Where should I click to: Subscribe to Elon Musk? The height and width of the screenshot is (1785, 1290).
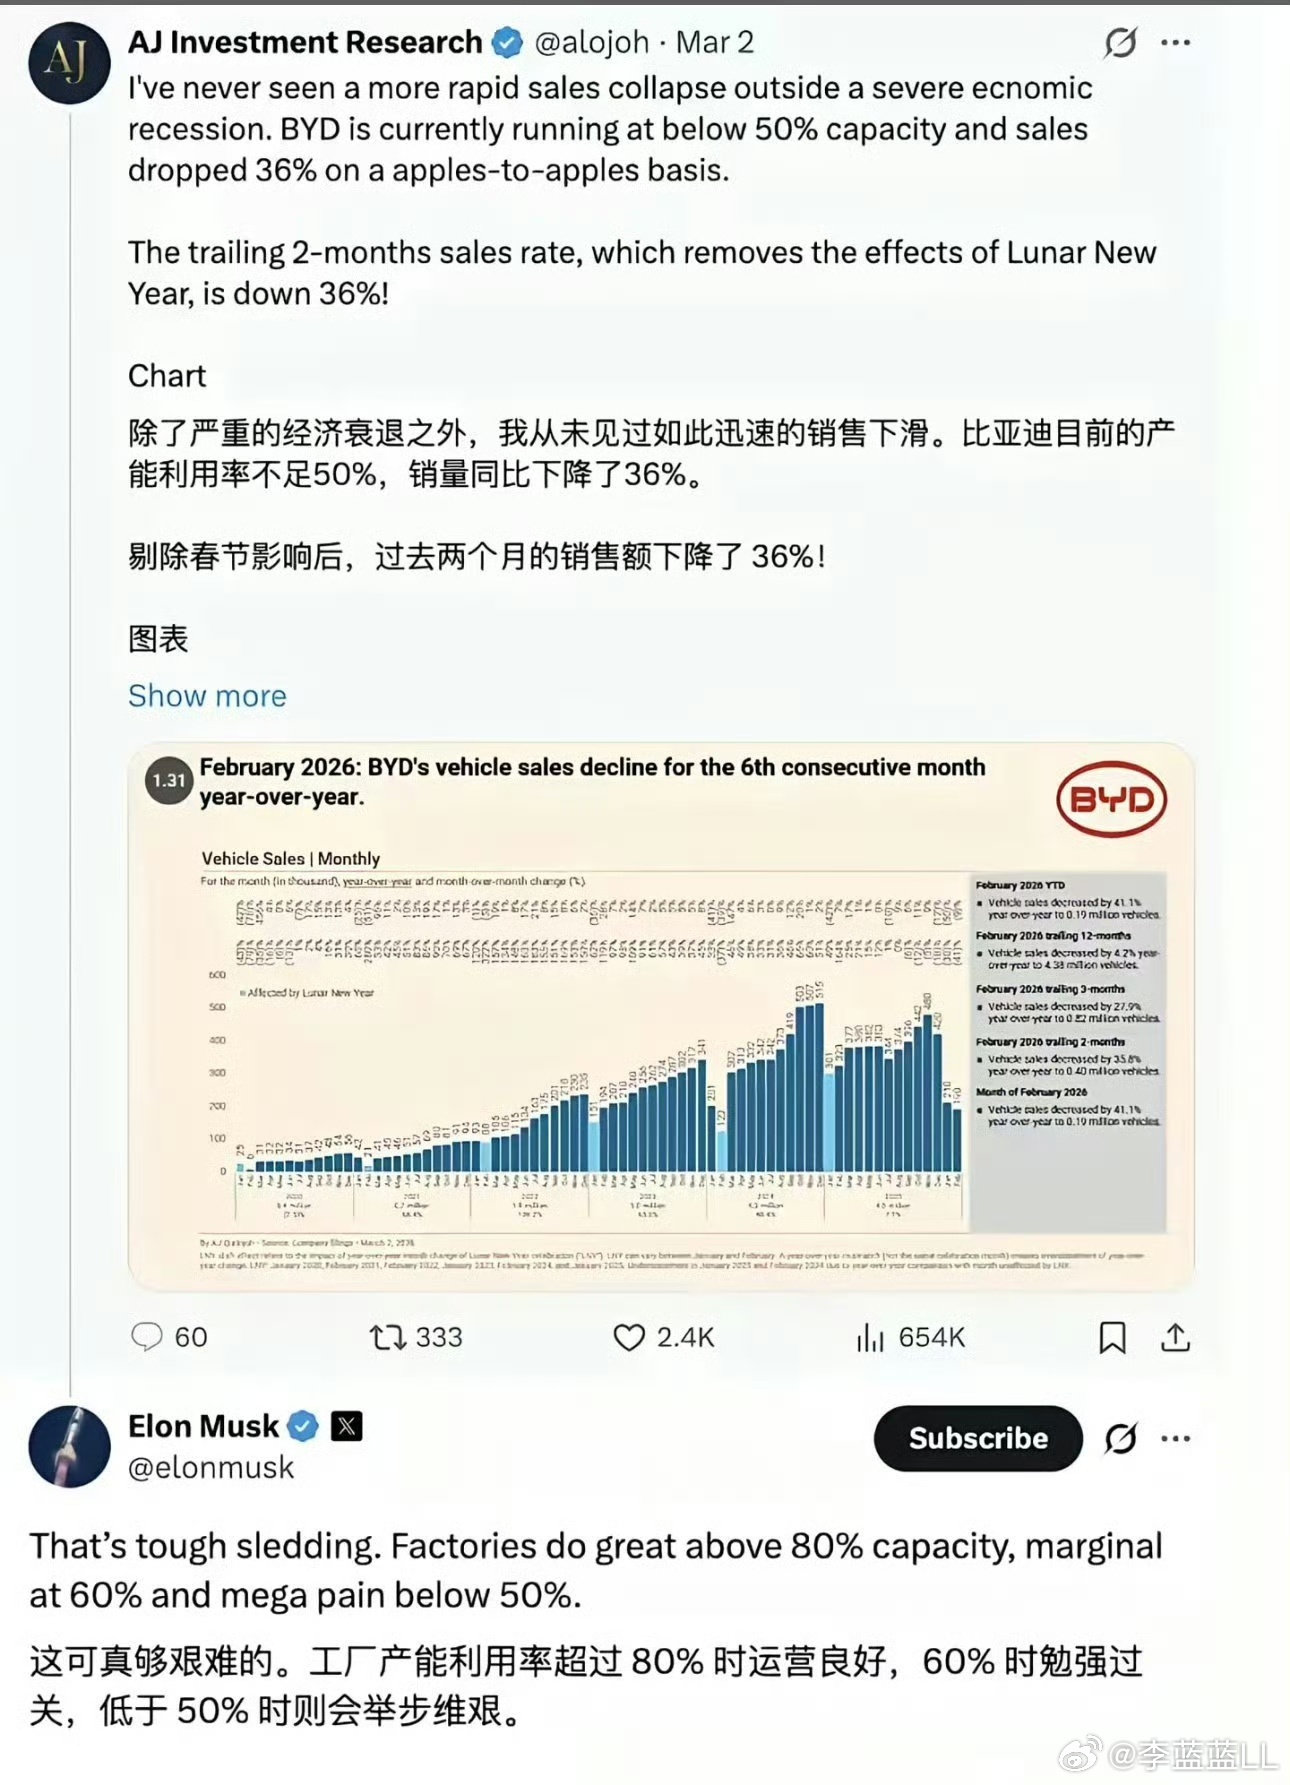(976, 1439)
